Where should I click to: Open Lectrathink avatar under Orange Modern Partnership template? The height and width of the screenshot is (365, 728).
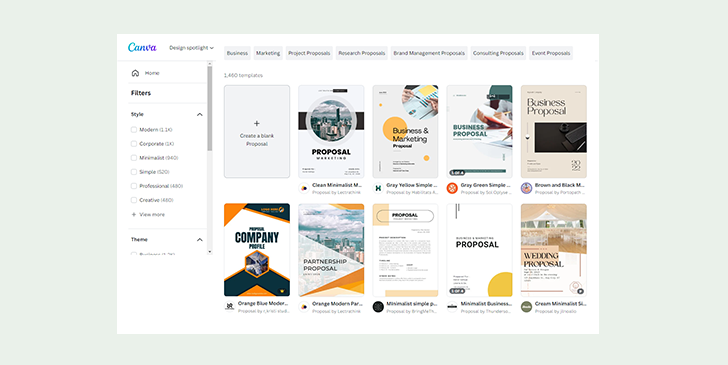tap(304, 306)
